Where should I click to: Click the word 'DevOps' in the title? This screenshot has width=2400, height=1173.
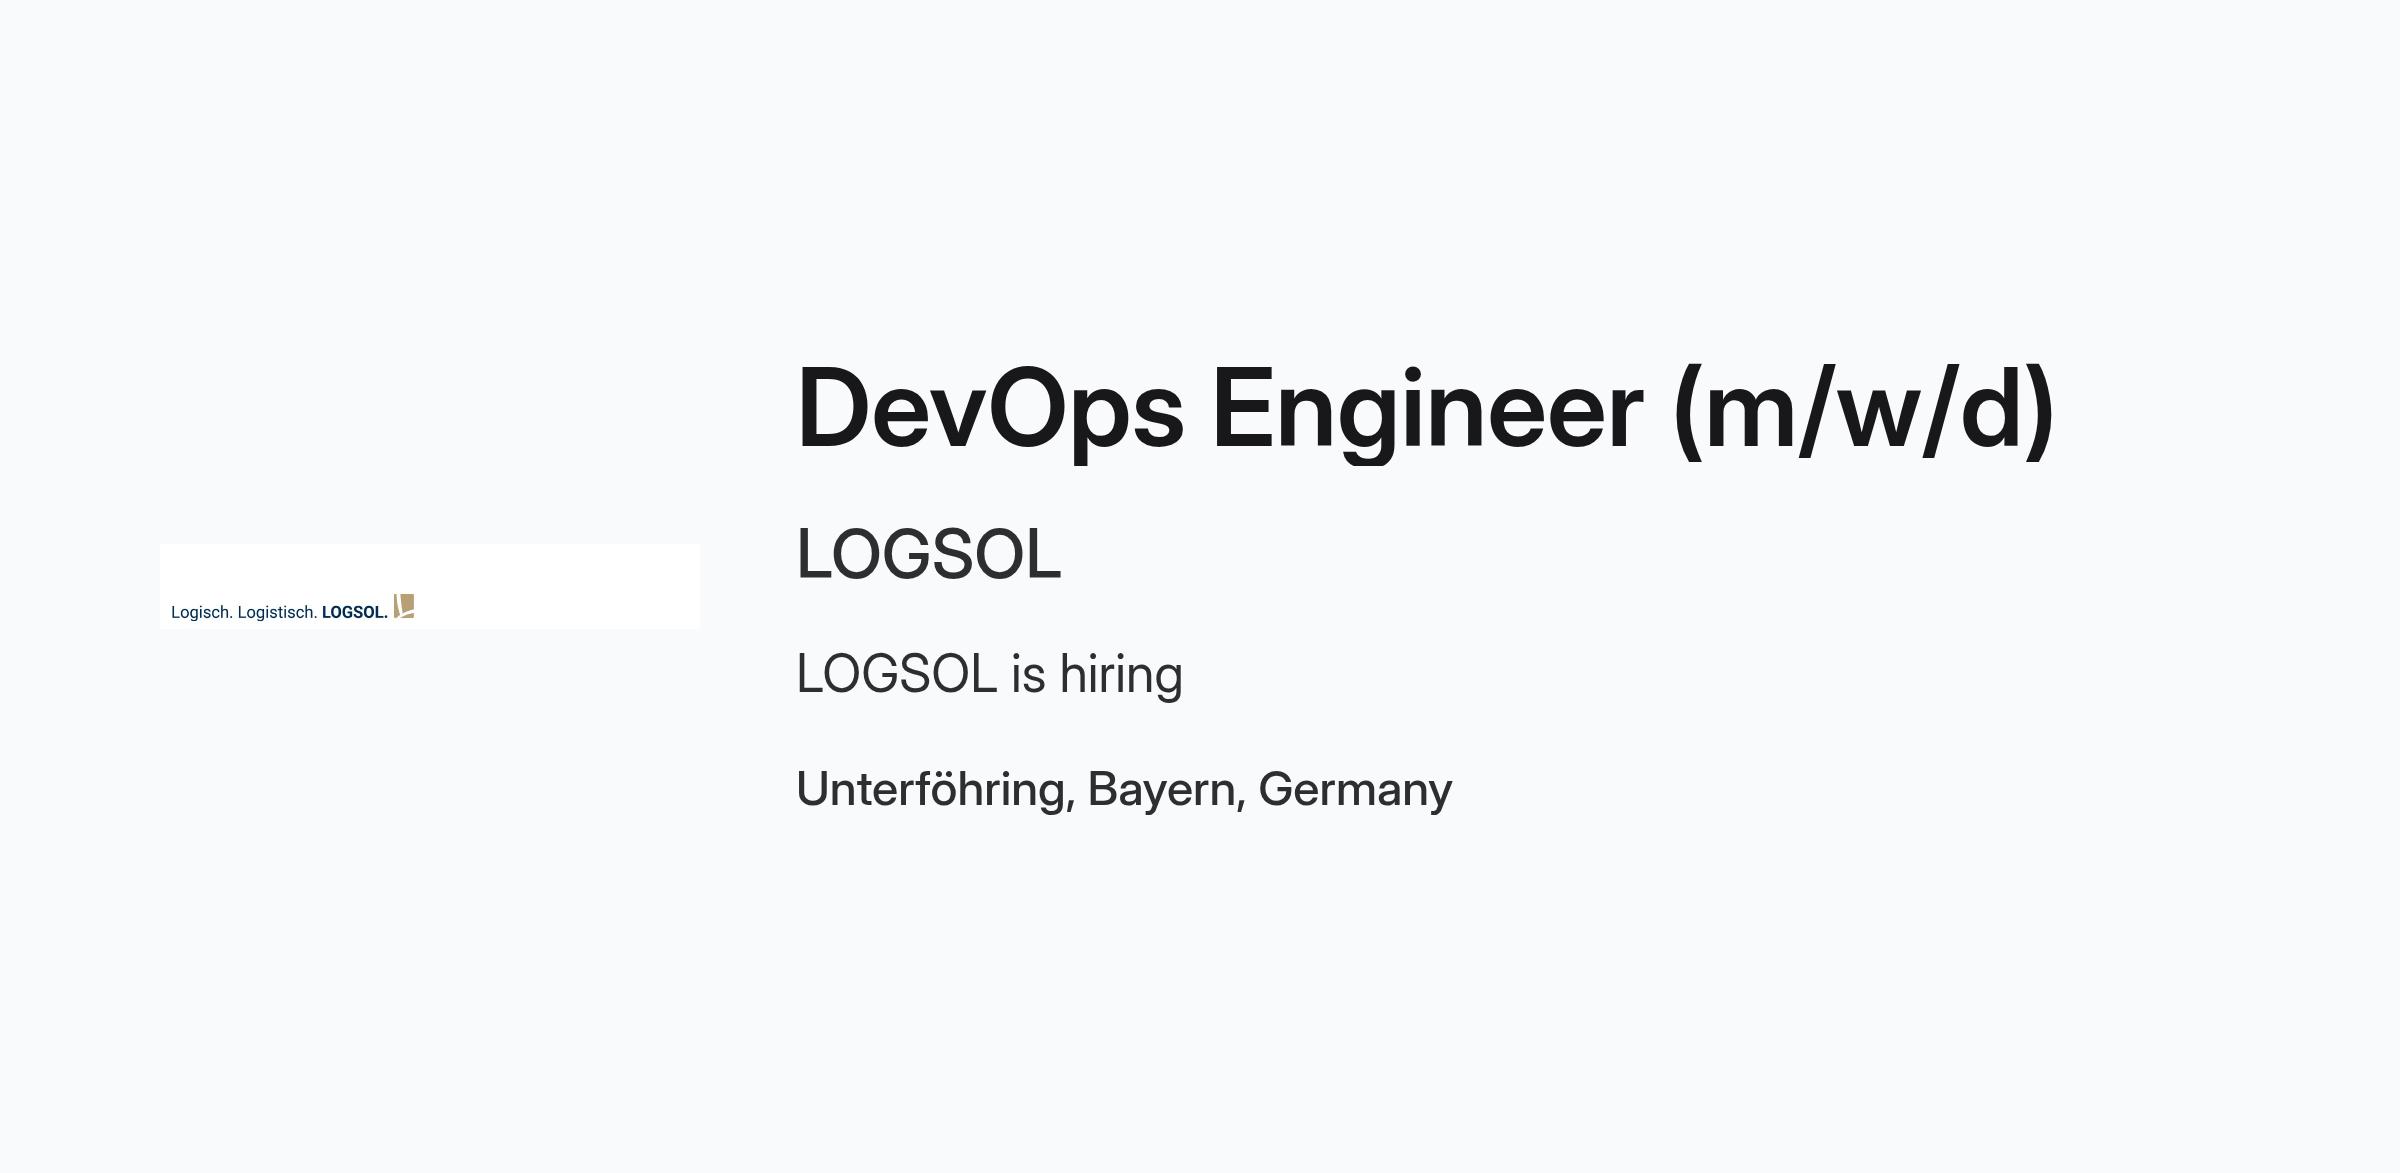click(990, 410)
